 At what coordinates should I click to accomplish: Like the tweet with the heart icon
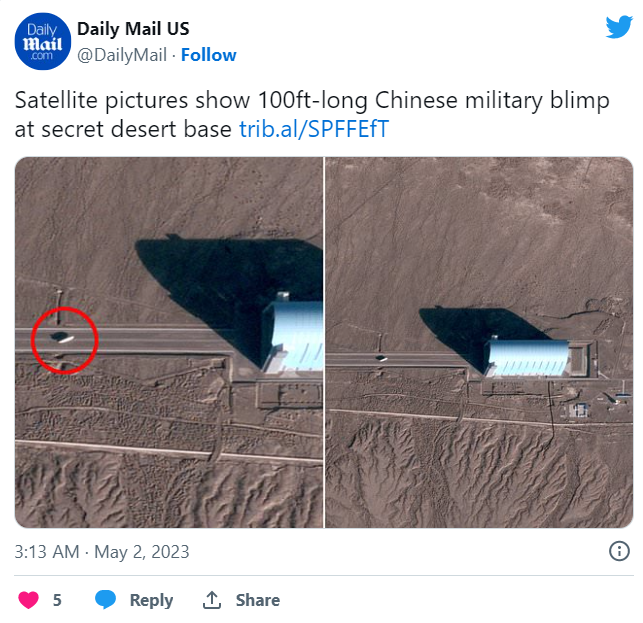[x=29, y=600]
